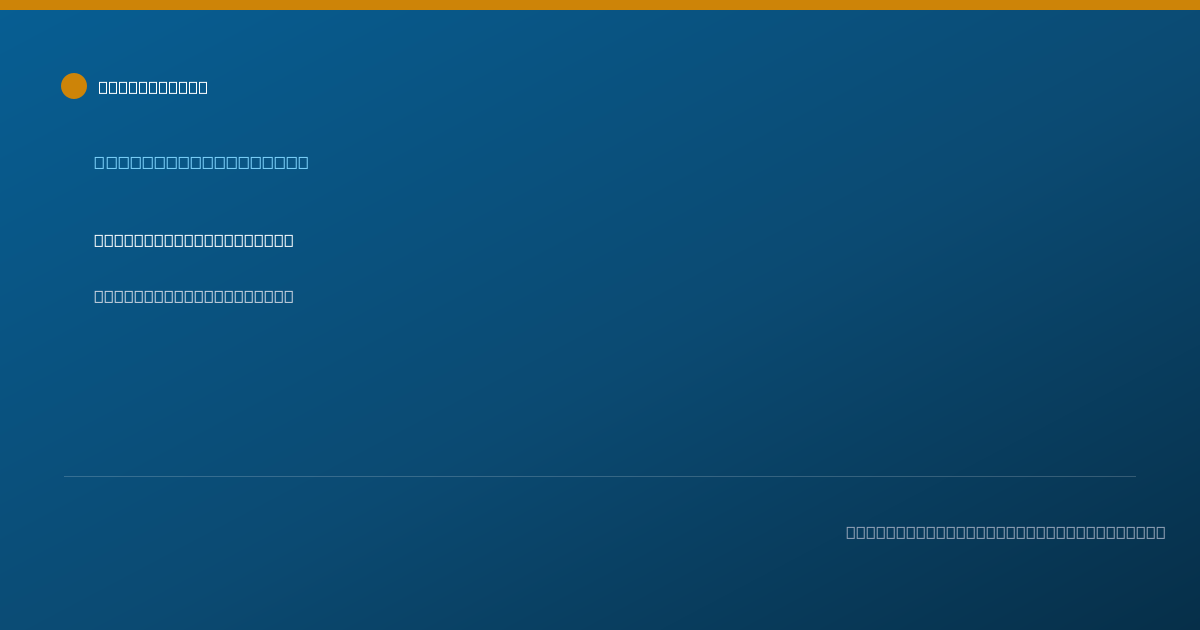The width and height of the screenshot is (1200, 630).
Task: Click the left end of the divider line
Action: [x=65, y=476]
